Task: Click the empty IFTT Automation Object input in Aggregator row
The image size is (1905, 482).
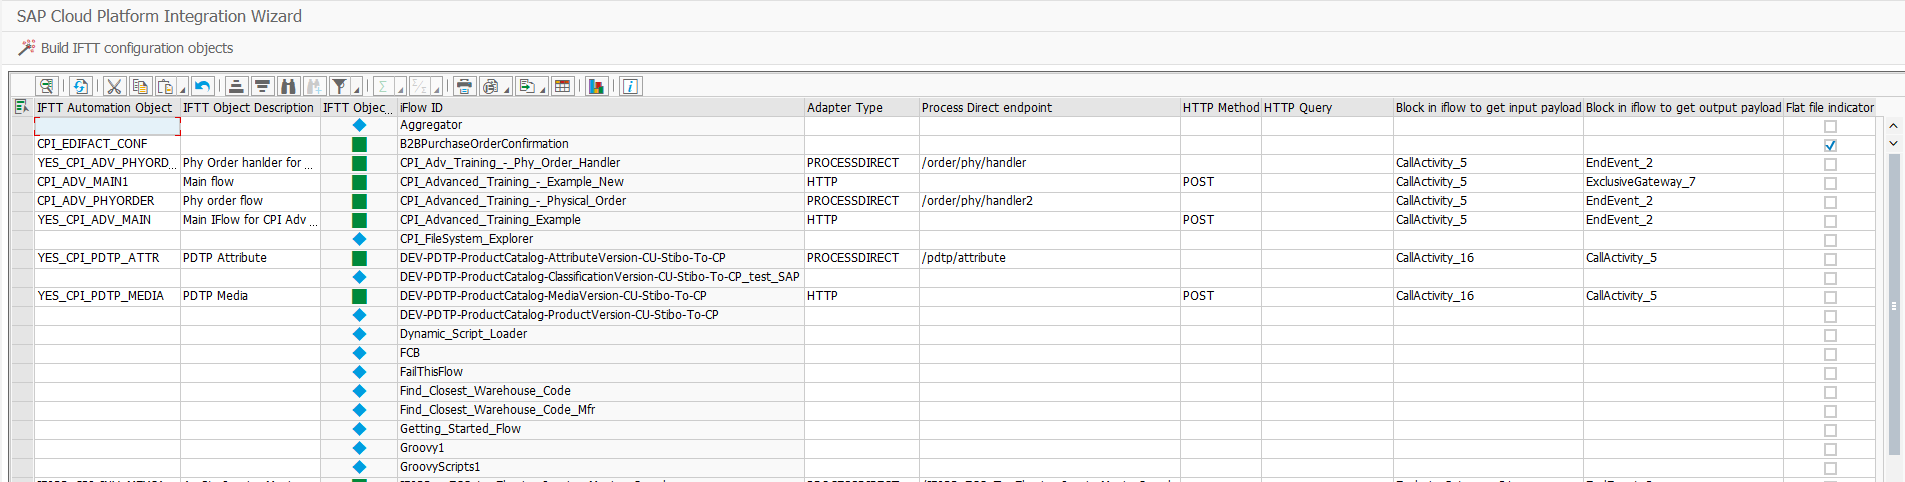Action: (107, 126)
